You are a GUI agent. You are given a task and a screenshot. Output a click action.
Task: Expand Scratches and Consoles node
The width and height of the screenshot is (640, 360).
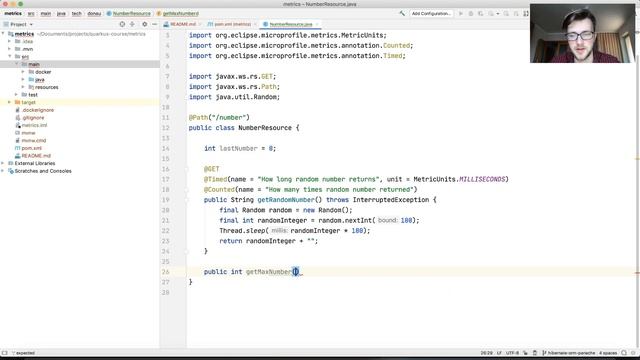coord(3,171)
